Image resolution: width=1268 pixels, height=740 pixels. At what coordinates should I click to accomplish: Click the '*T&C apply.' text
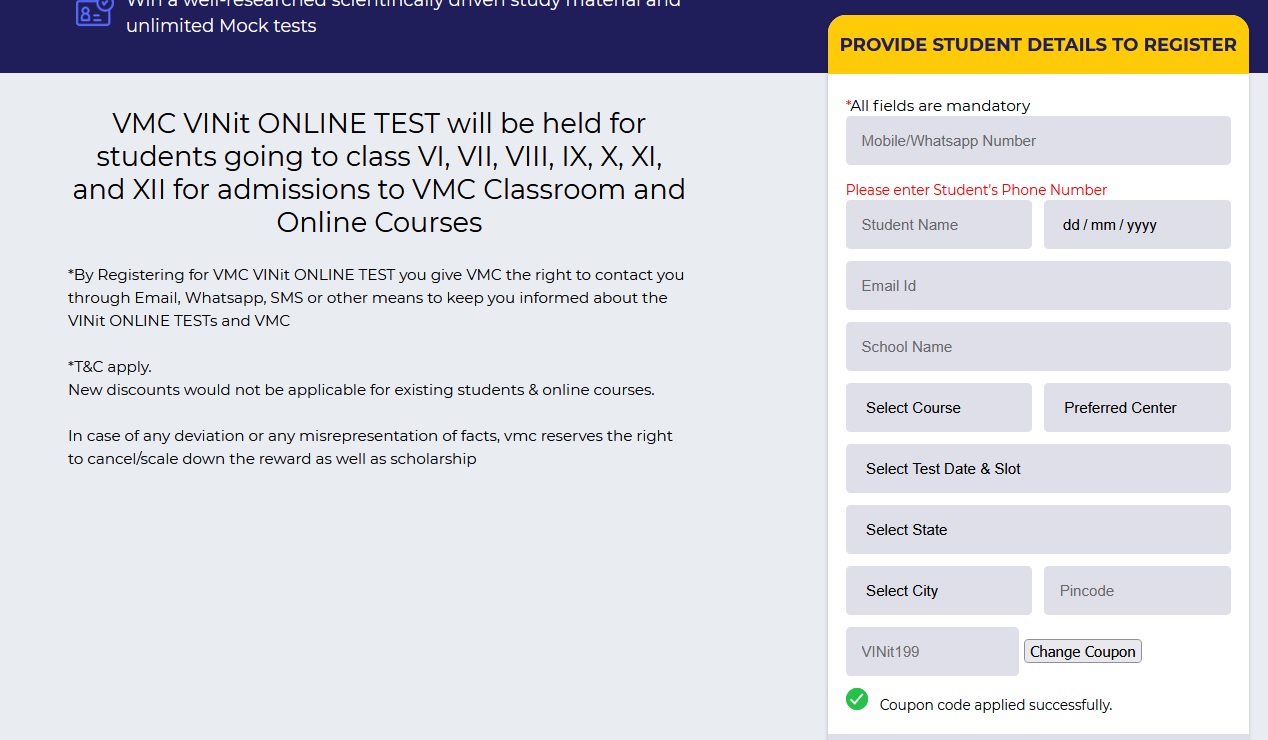coord(110,367)
